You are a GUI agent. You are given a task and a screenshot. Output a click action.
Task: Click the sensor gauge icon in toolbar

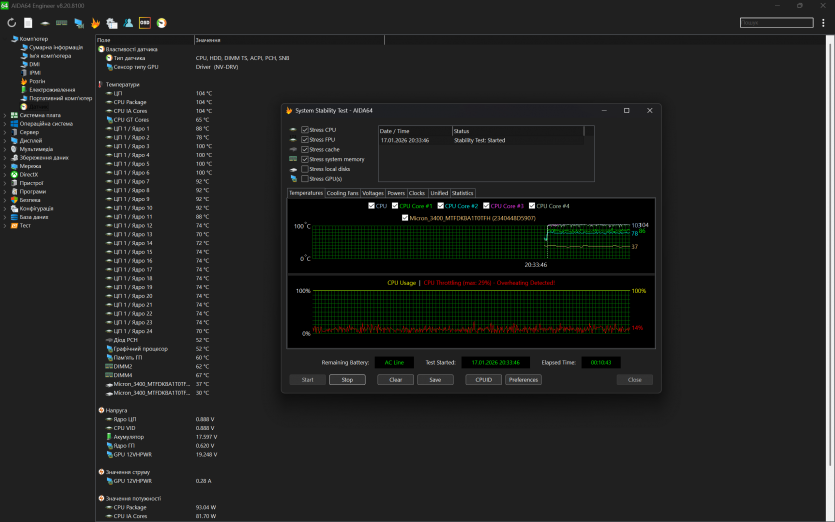click(x=162, y=22)
